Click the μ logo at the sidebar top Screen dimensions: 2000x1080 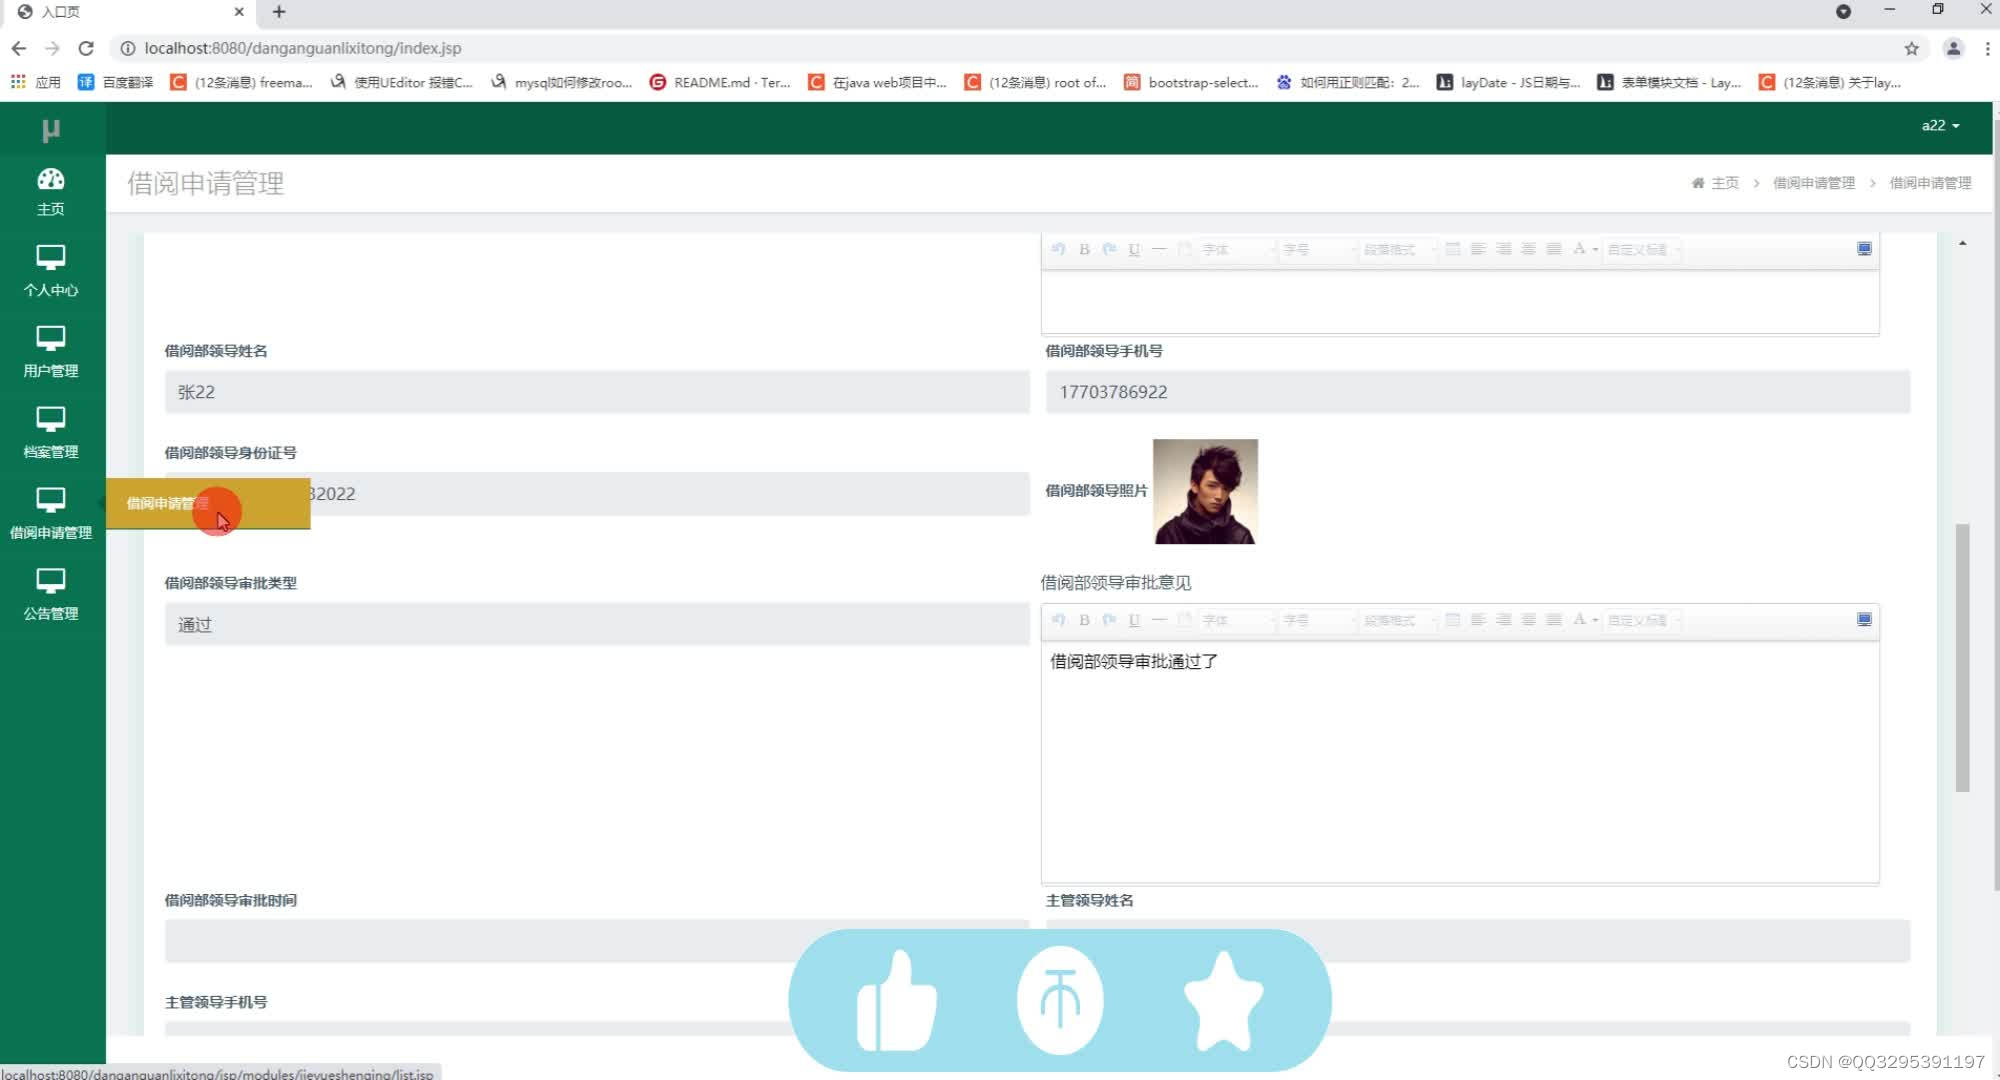pyautogui.click(x=51, y=129)
